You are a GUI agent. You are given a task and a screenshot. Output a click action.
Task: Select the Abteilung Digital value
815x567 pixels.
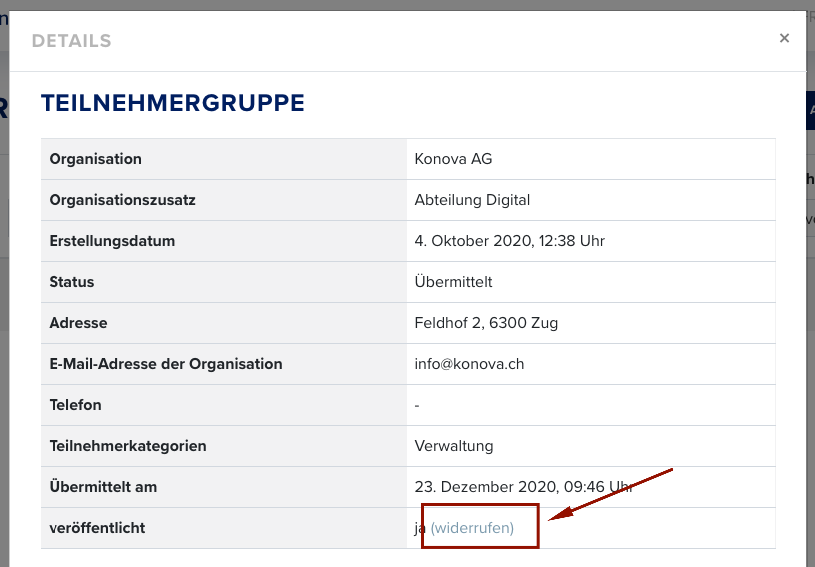pos(472,200)
